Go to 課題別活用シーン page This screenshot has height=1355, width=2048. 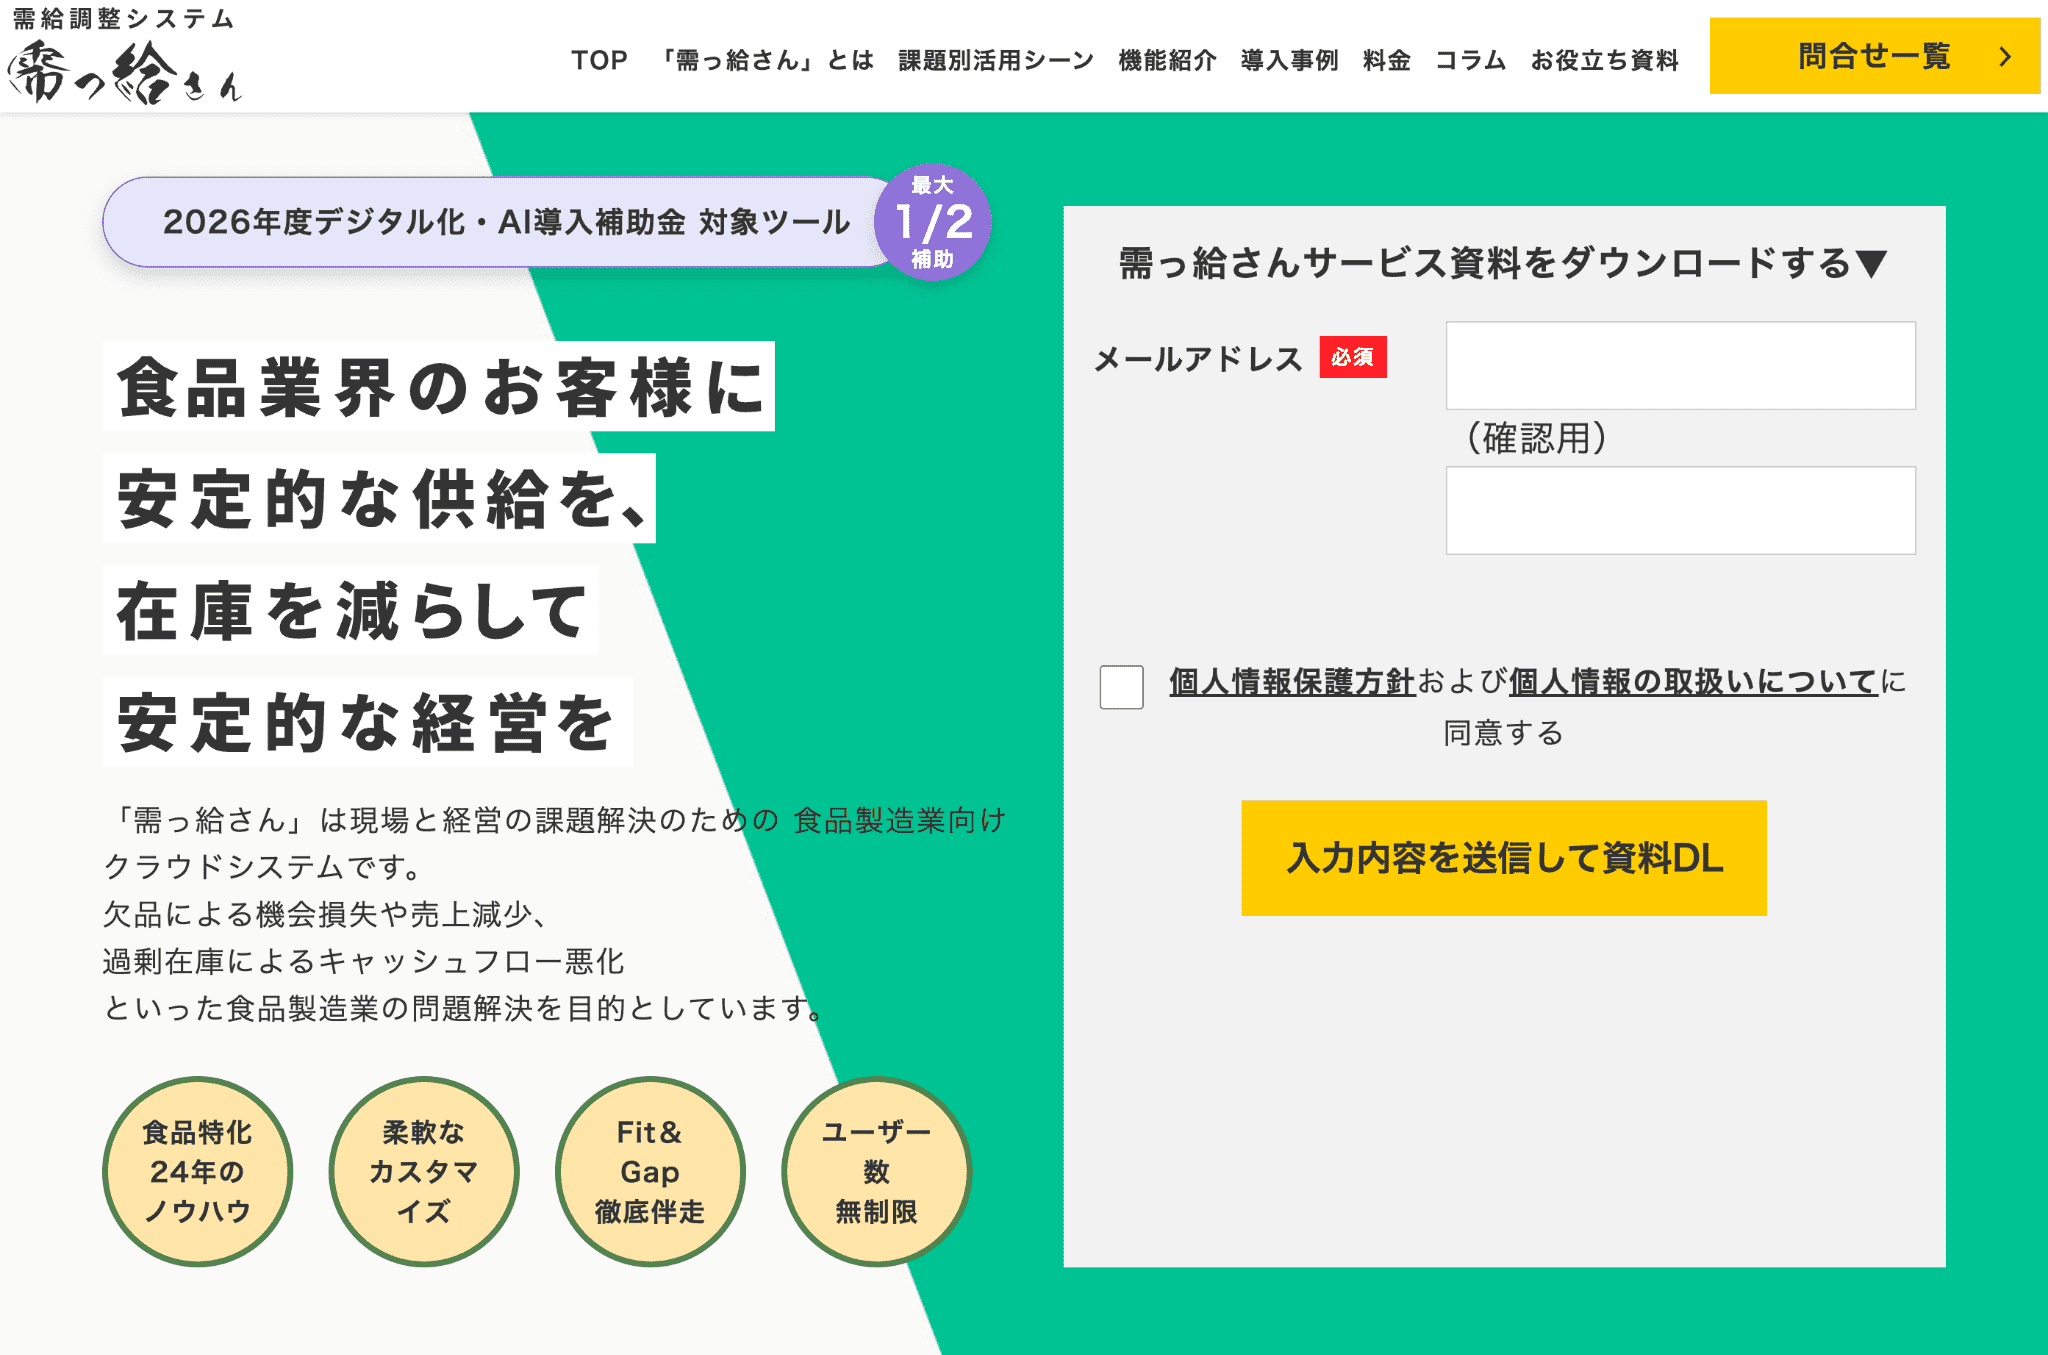pos(996,60)
